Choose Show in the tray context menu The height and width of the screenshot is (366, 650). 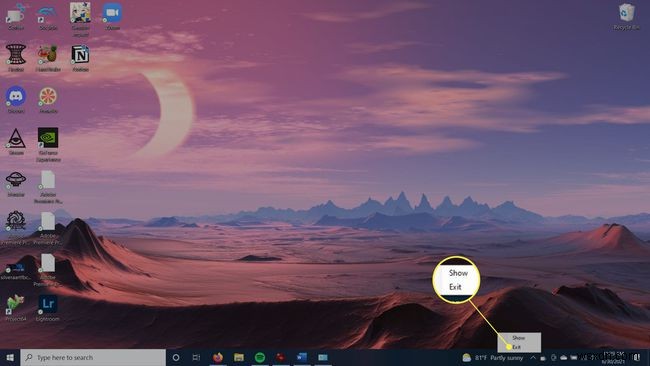click(x=519, y=338)
